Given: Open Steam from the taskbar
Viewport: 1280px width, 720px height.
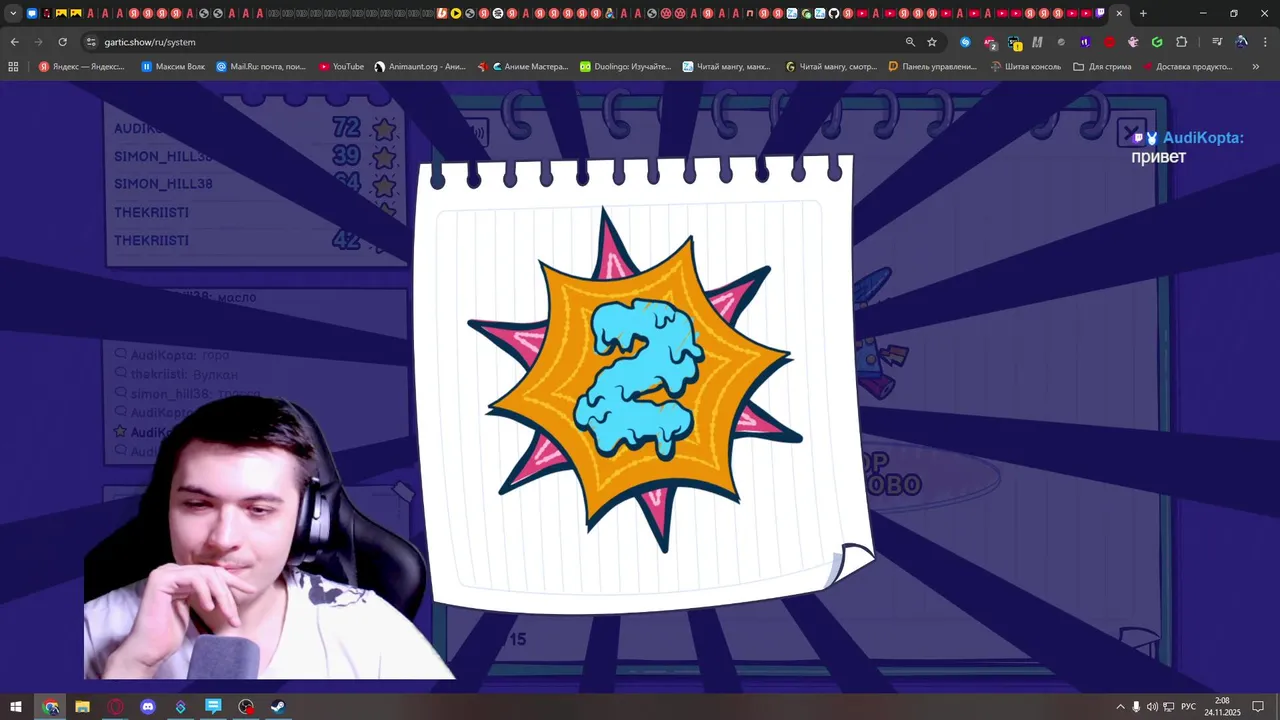Looking at the screenshot, I should tap(278, 707).
